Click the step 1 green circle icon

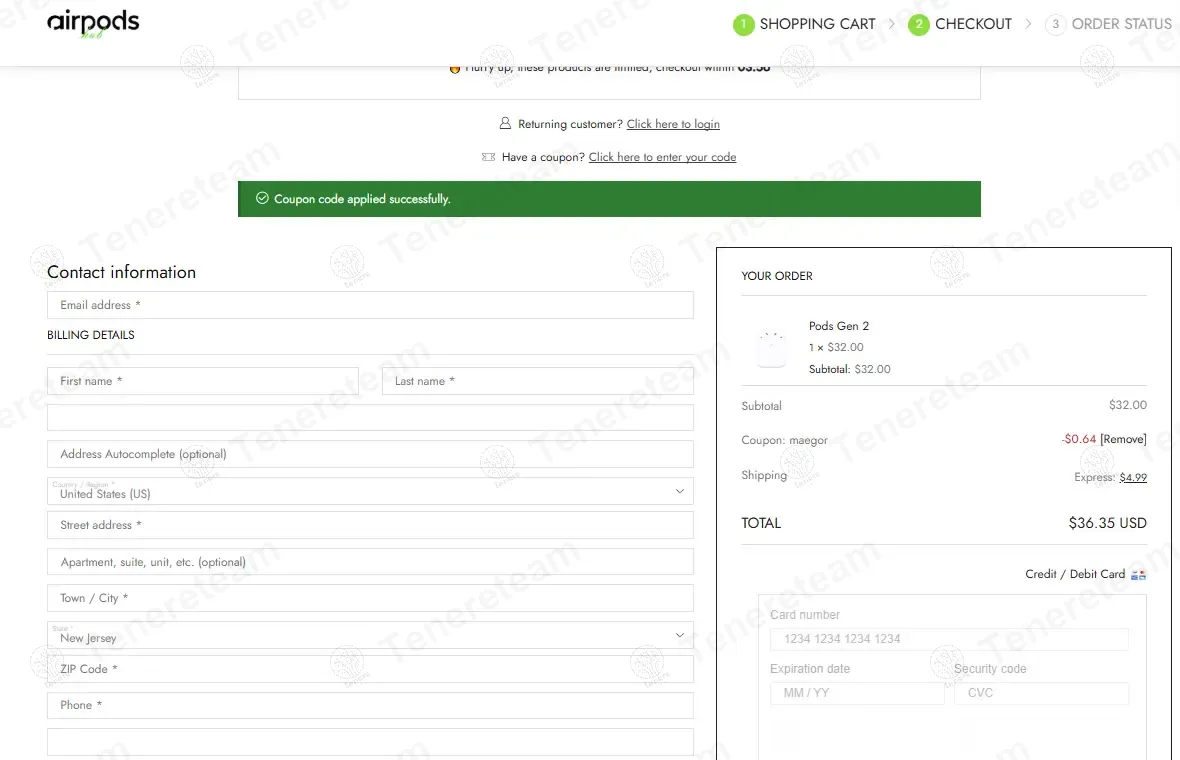point(743,25)
